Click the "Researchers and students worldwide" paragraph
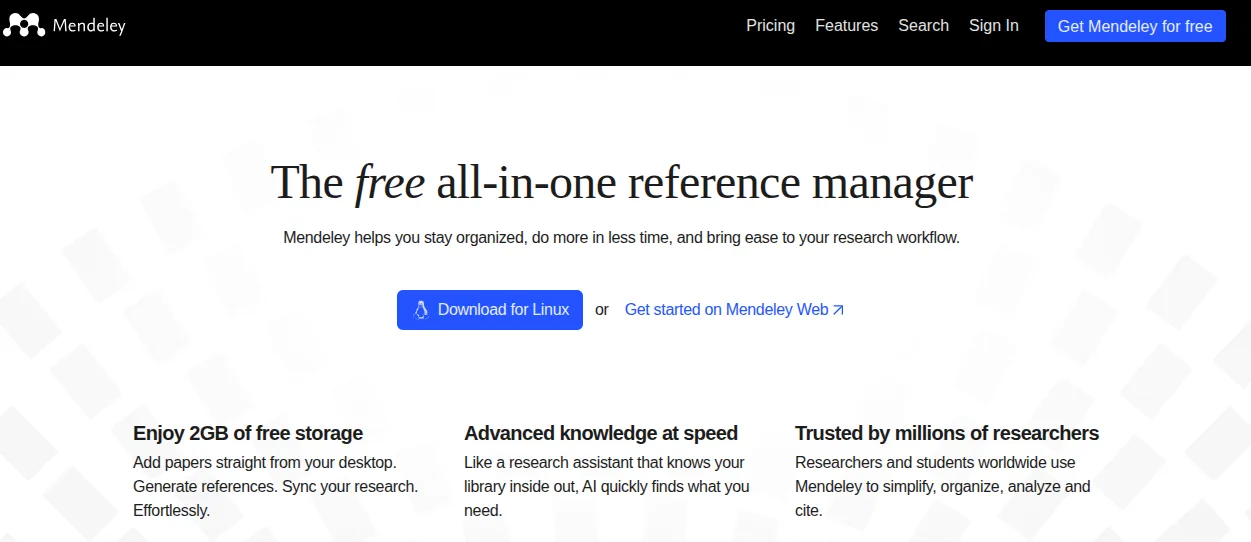The width and height of the screenshot is (1251, 542). (943, 487)
